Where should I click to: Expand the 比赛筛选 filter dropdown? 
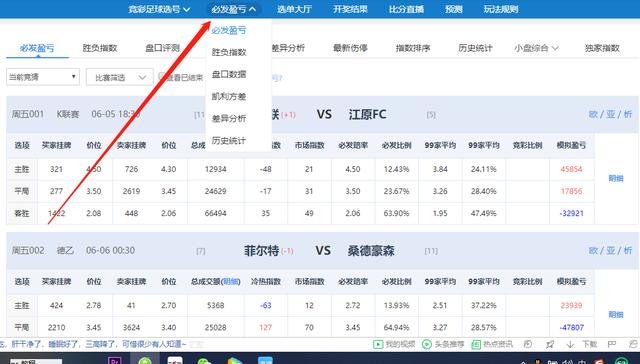(120, 77)
